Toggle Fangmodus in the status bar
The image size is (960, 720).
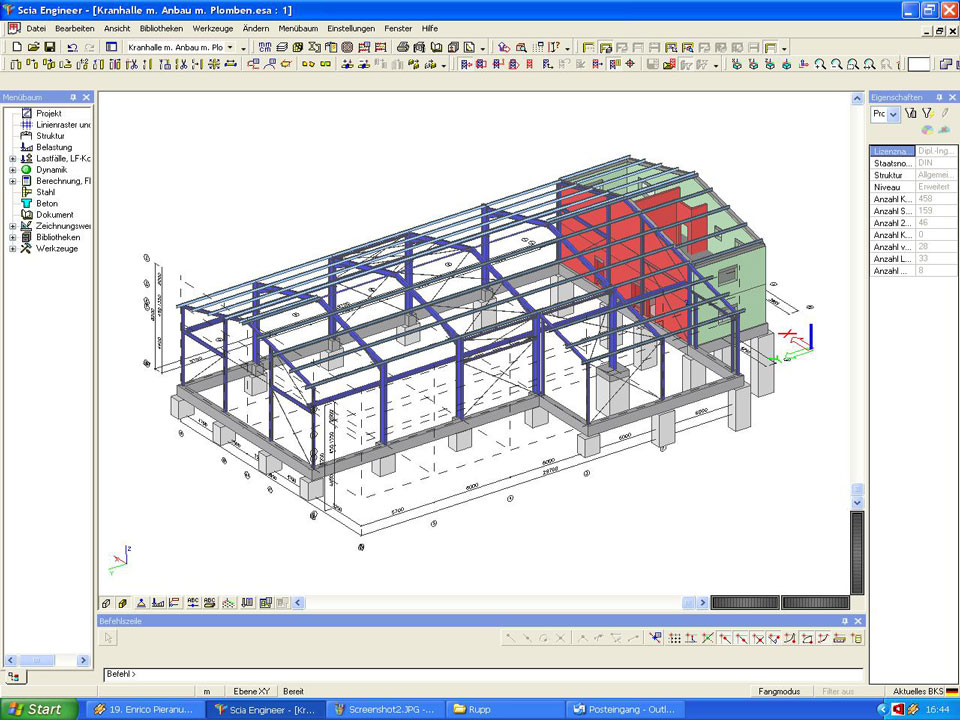778,691
